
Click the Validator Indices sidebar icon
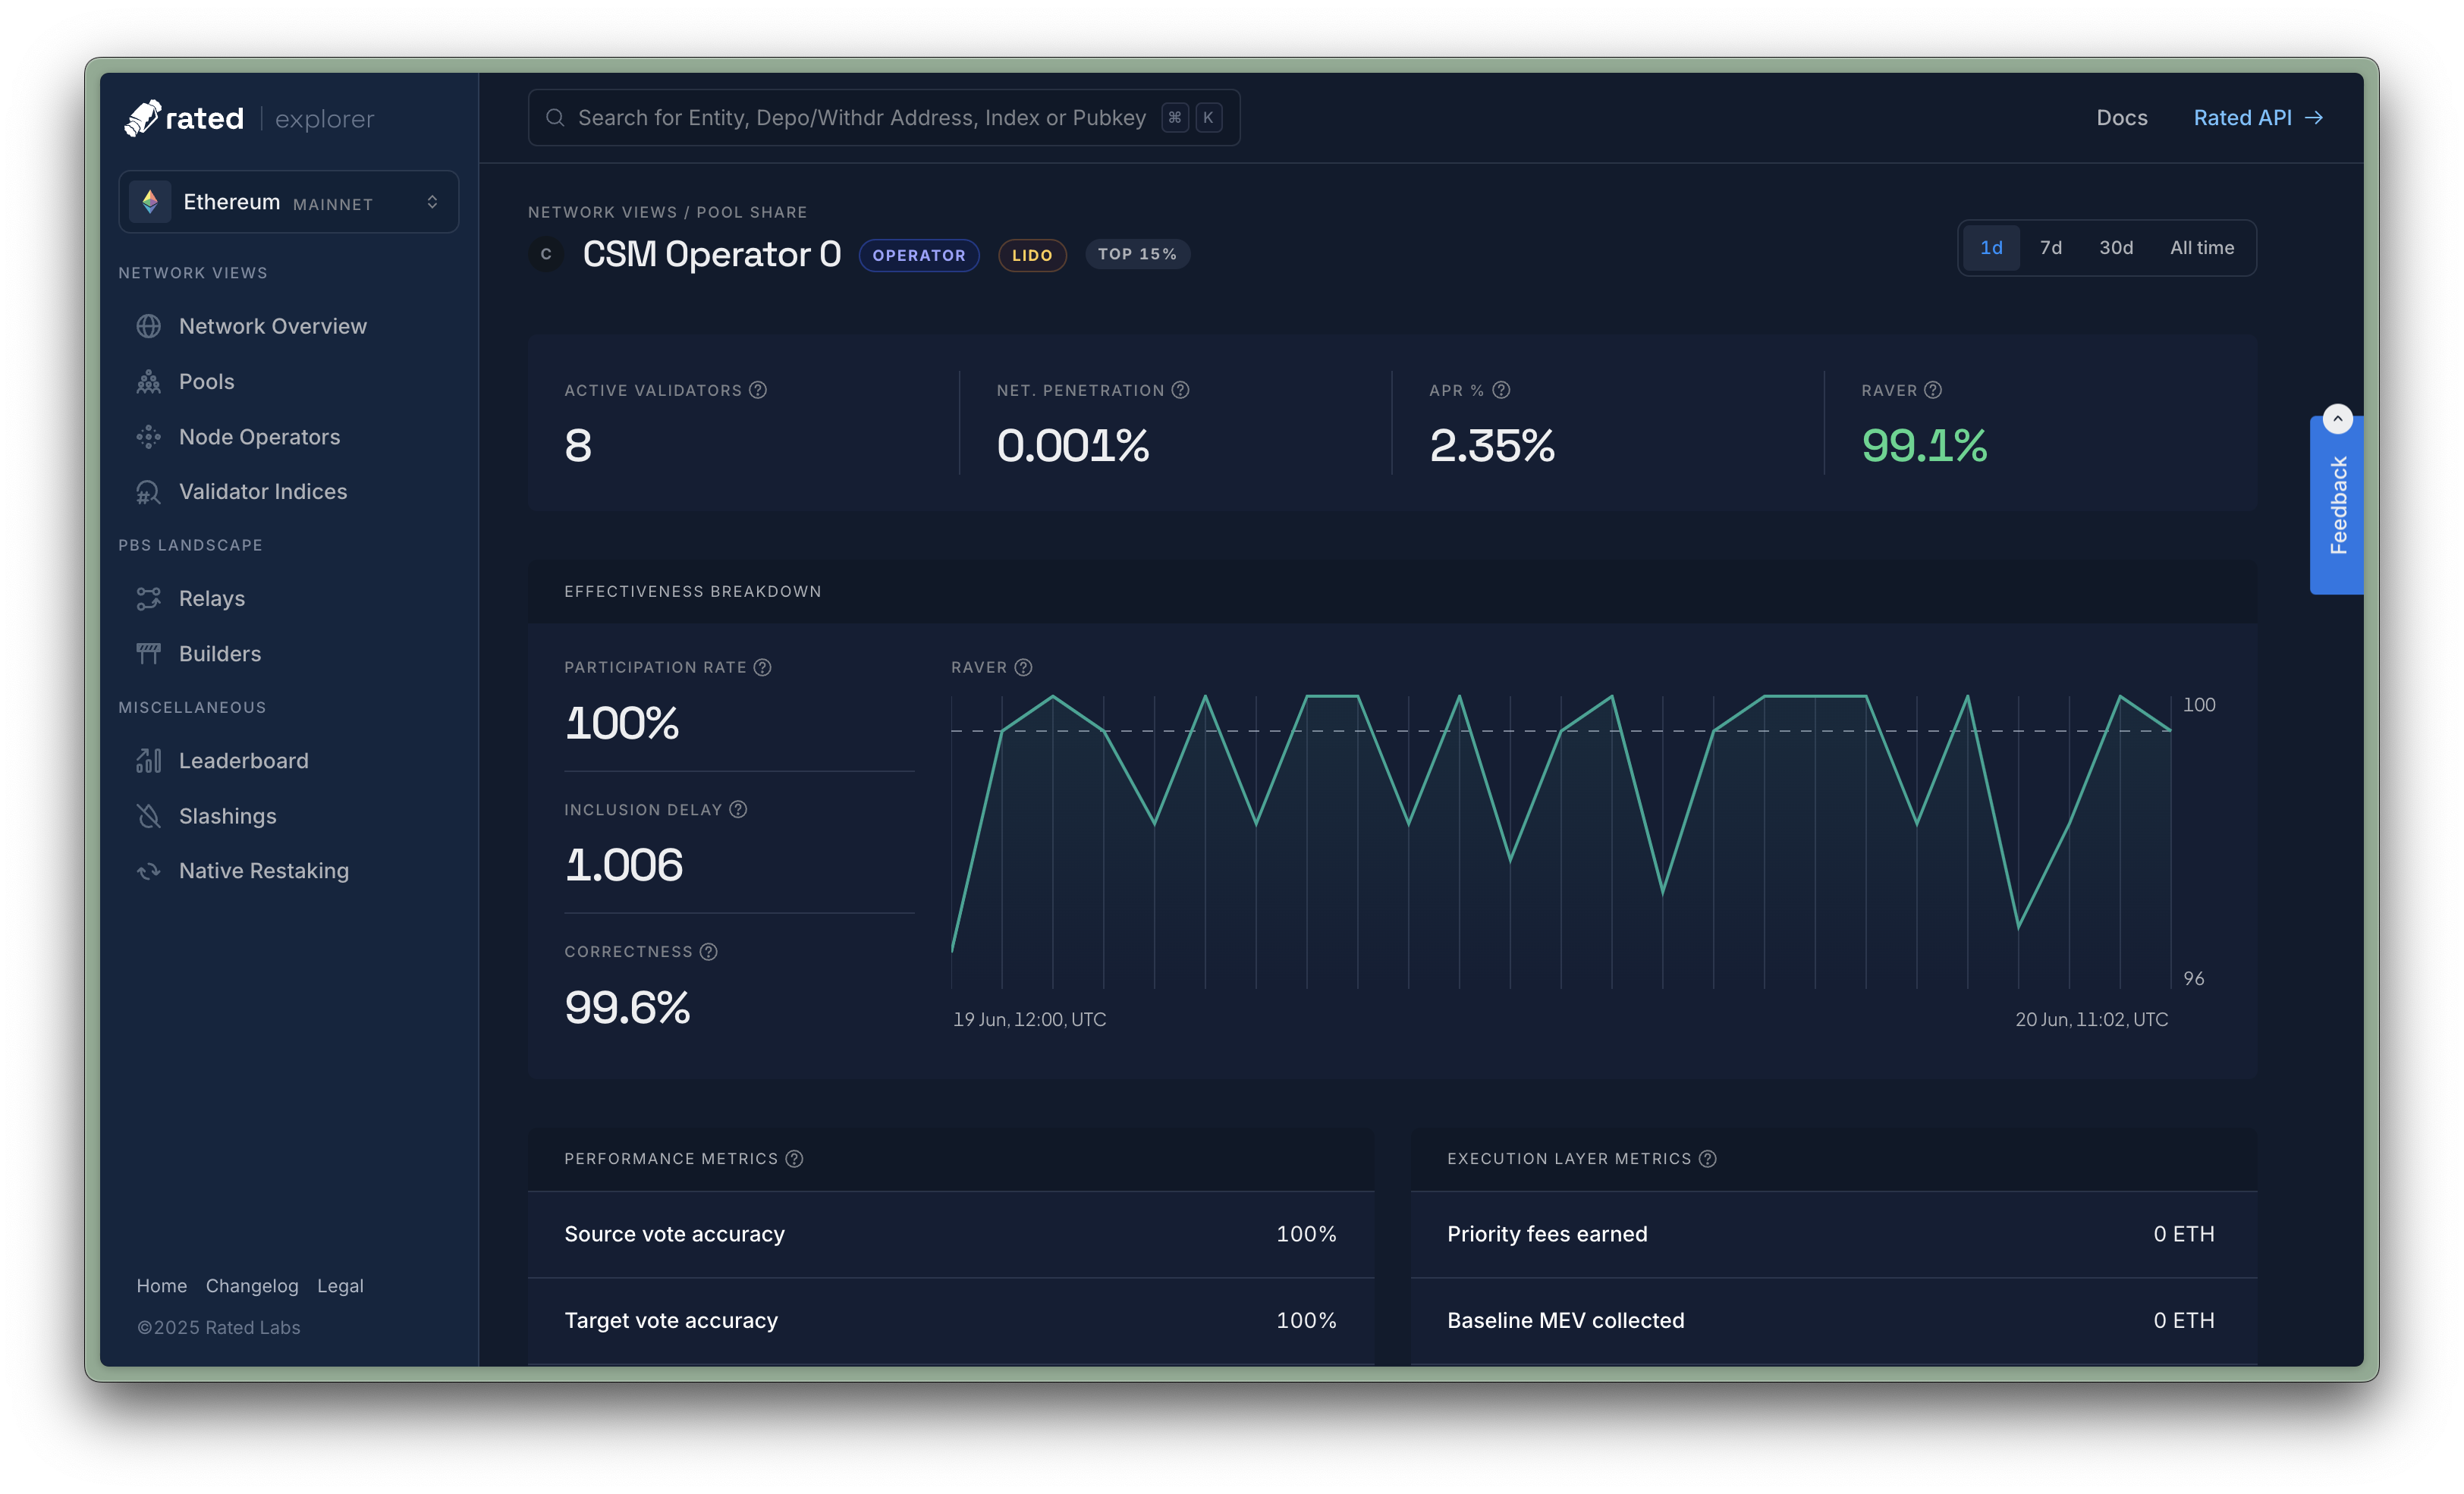click(148, 492)
